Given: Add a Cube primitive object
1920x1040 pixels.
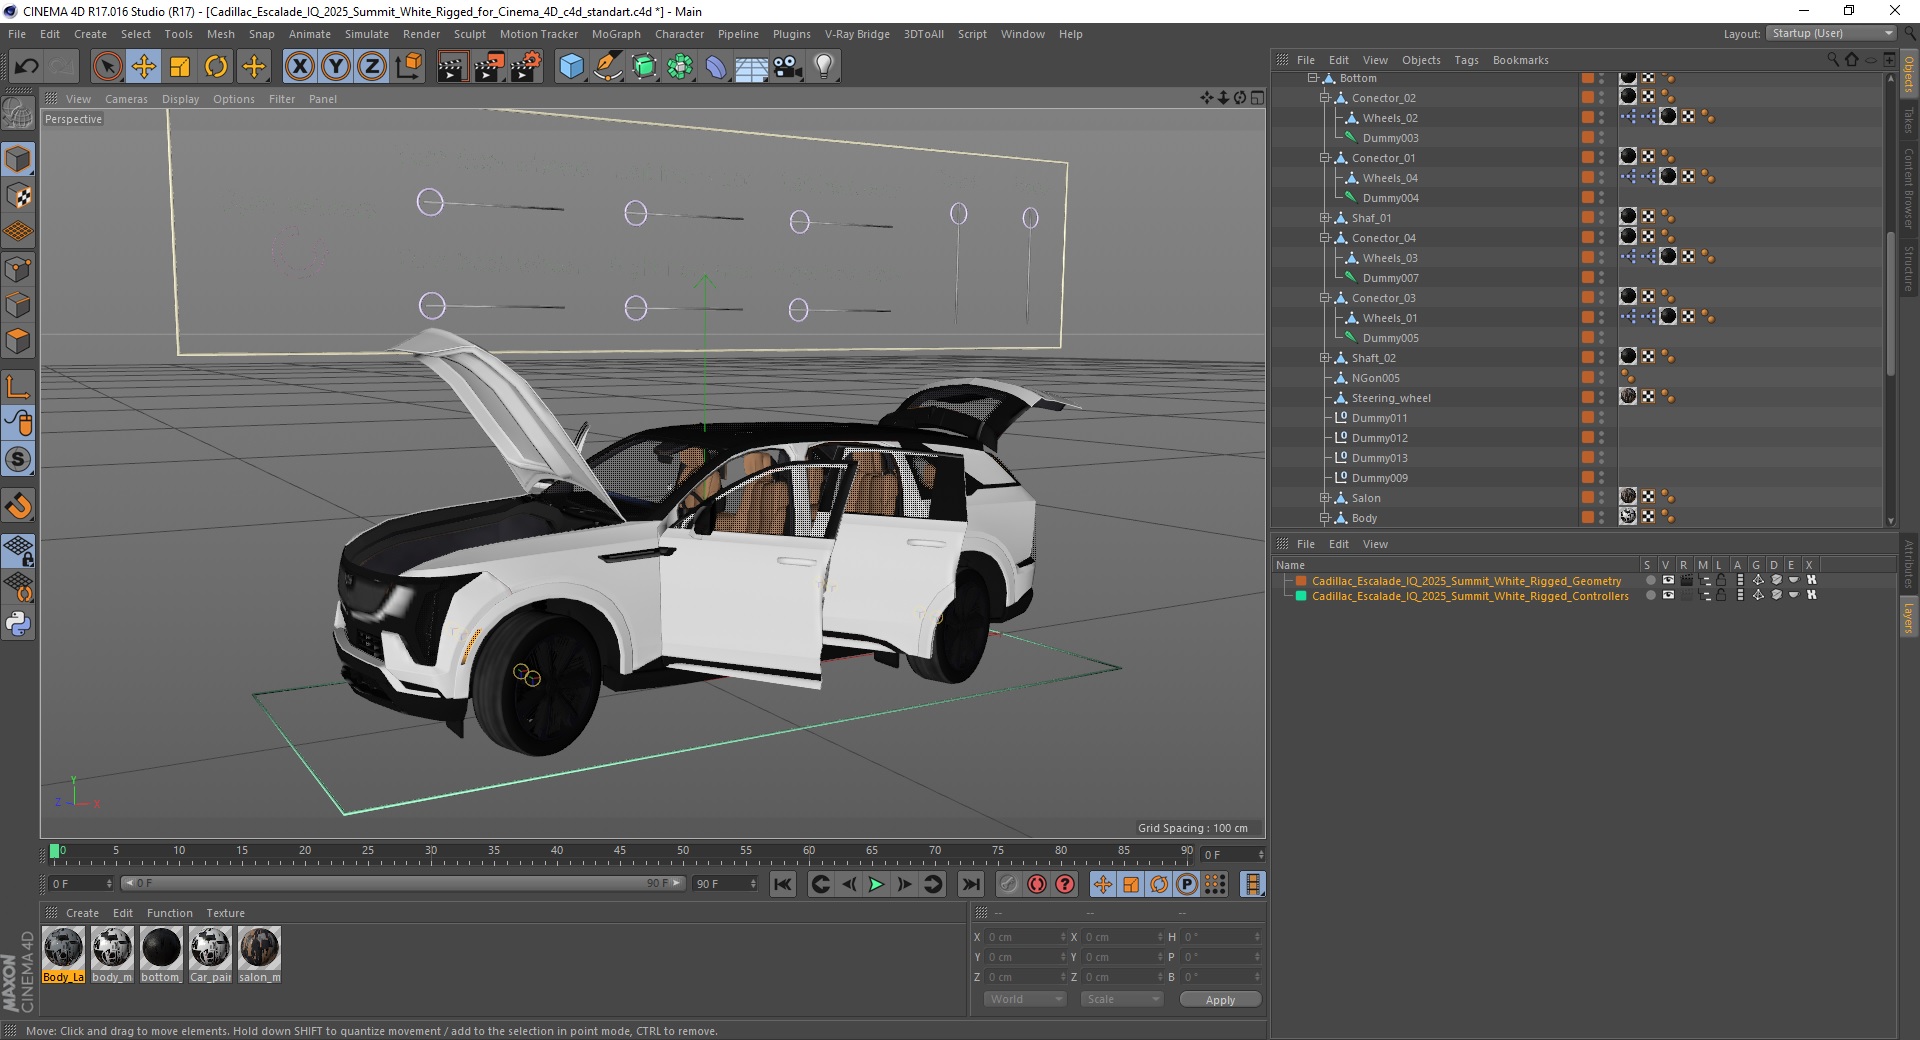Looking at the screenshot, I should (571, 67).
